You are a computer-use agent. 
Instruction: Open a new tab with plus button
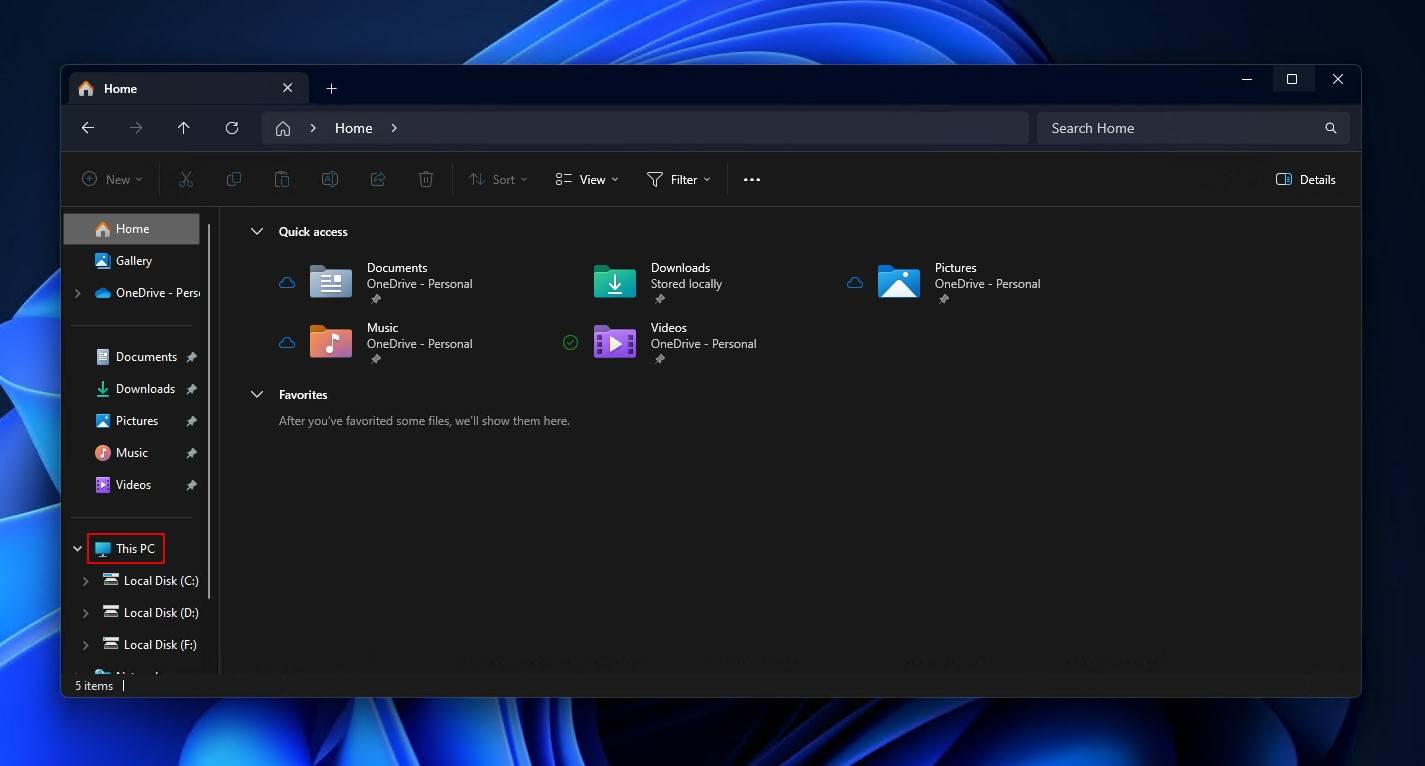331,88
